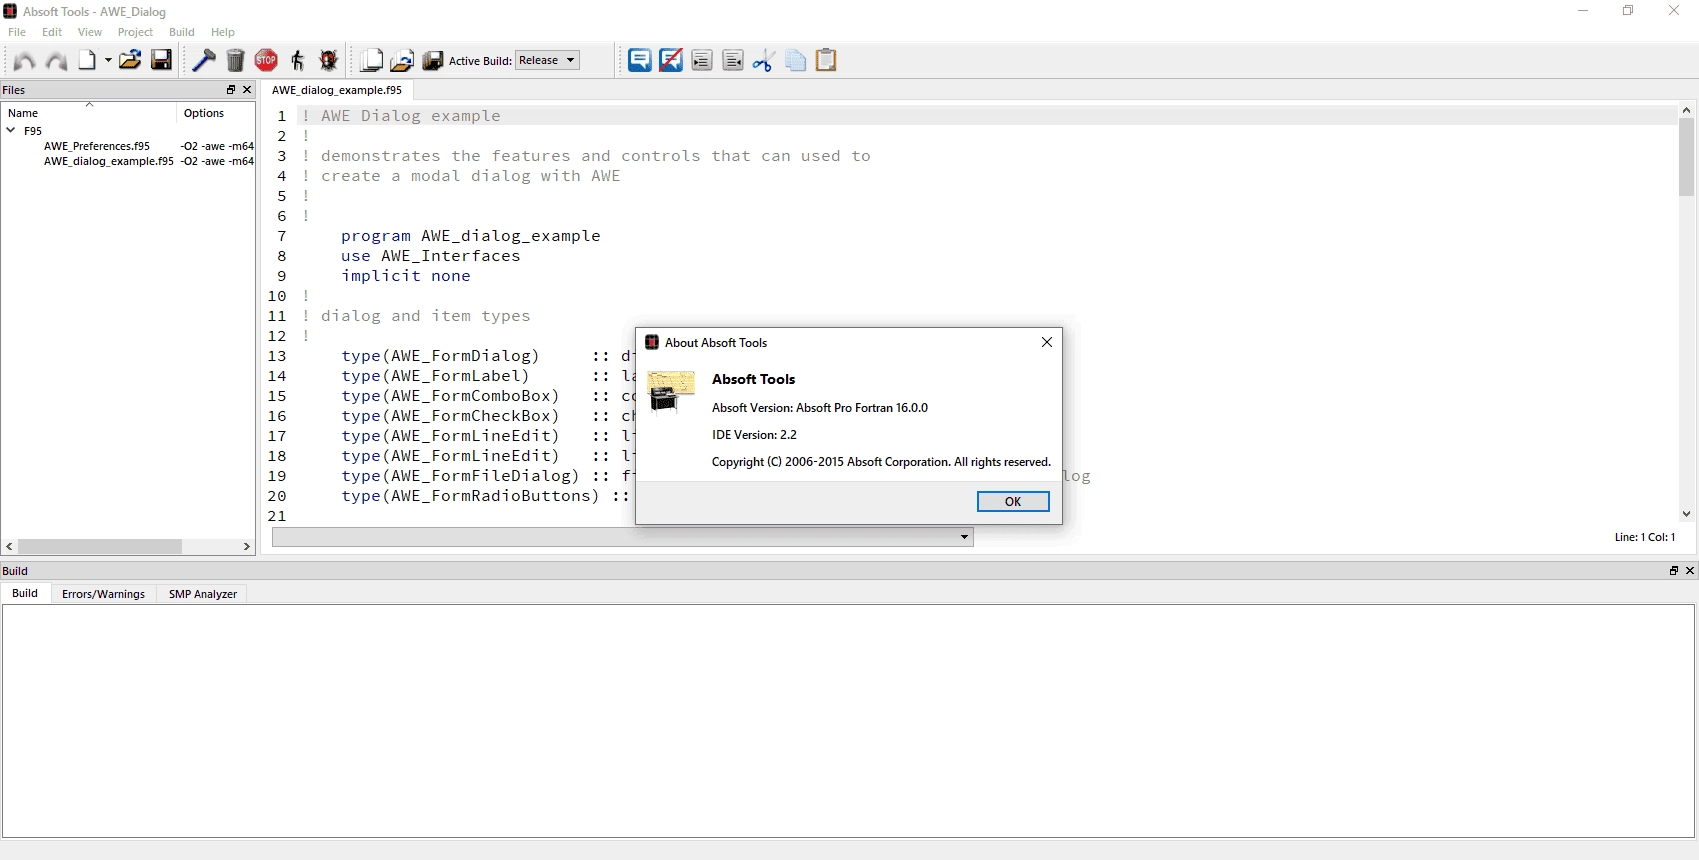The image size is (1699, 860).
Task: Click 'IDE Version: 2.2' text in dialog
Action: point(754,435)
